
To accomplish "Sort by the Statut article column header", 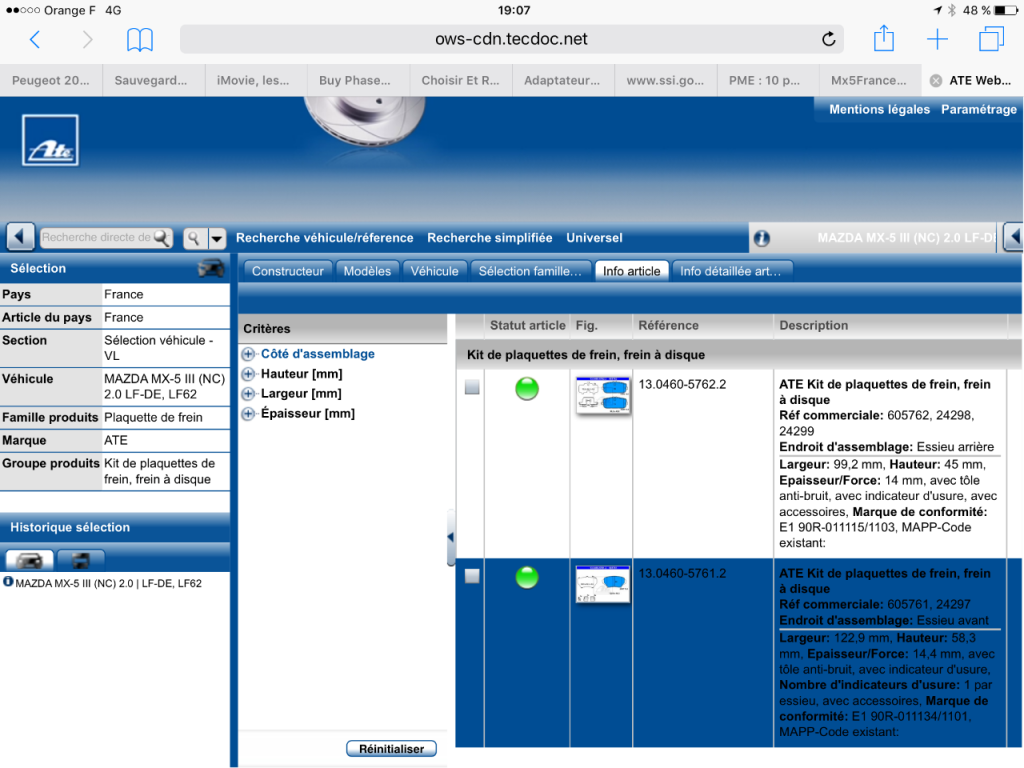I will pos(528,325).
